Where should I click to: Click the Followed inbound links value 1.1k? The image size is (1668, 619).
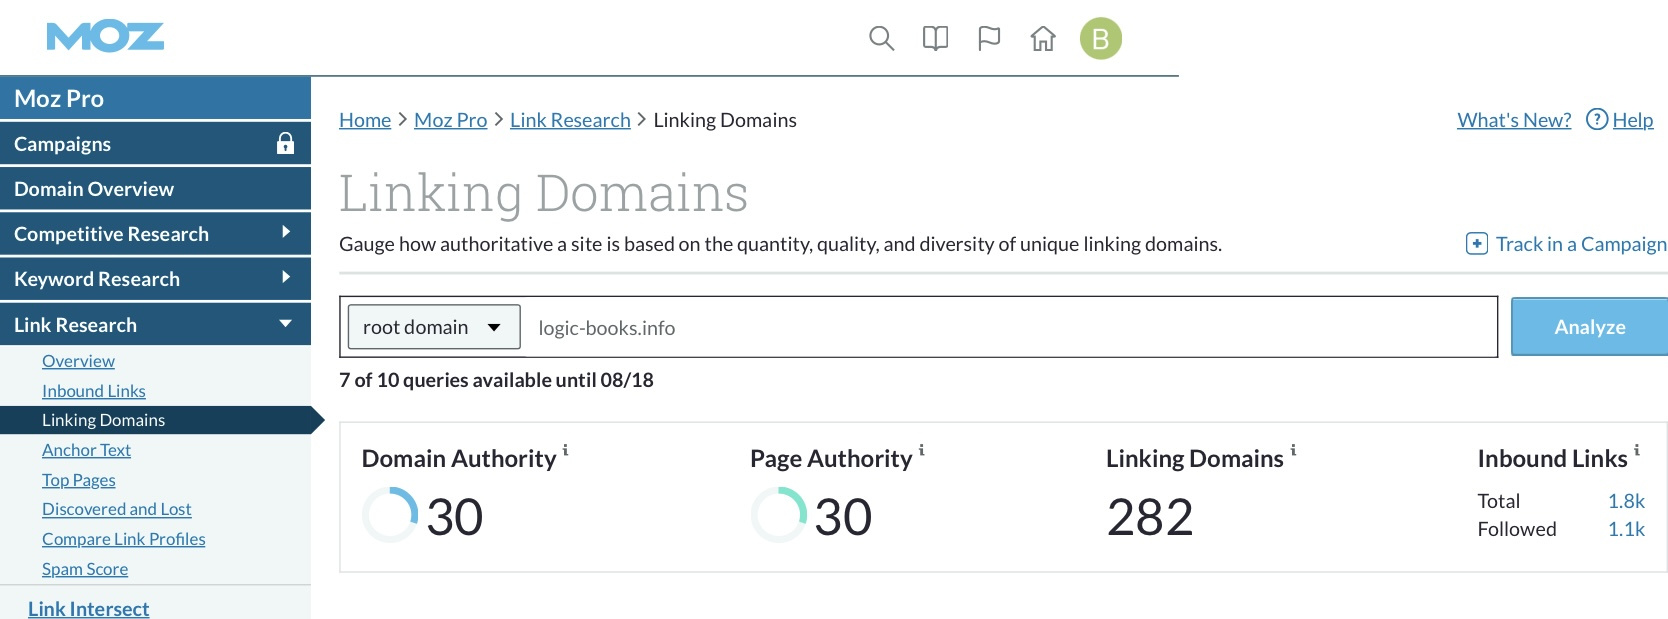pos(1626,529)
